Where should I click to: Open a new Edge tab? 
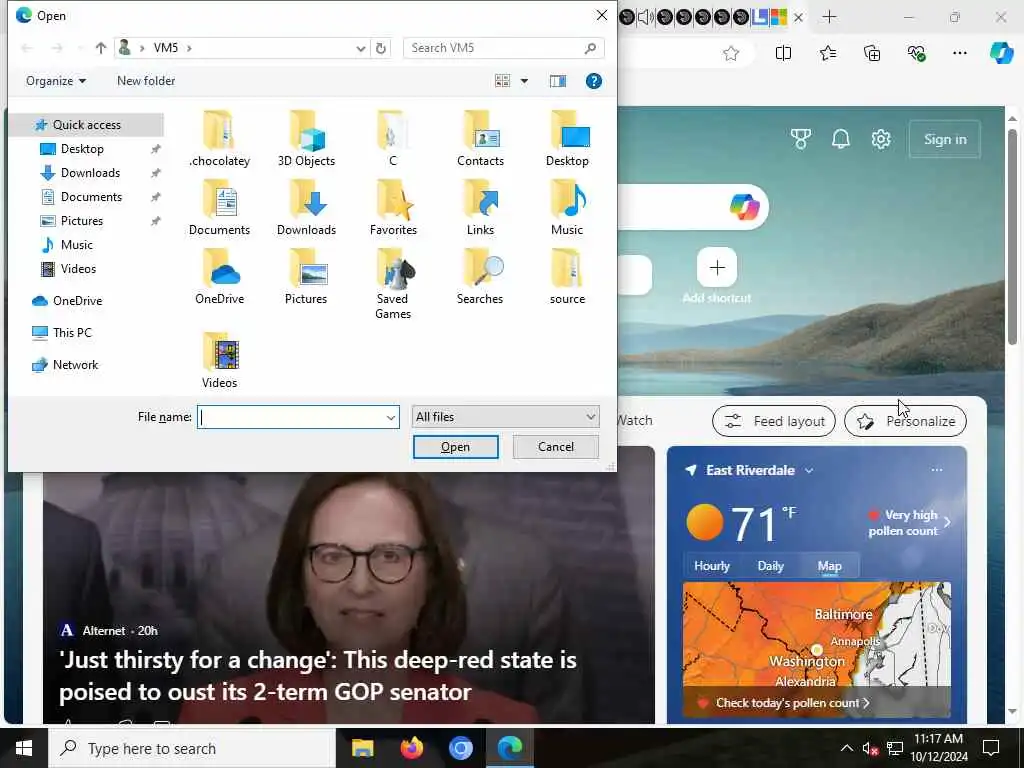pyautogui.click(x=829, y=17)
